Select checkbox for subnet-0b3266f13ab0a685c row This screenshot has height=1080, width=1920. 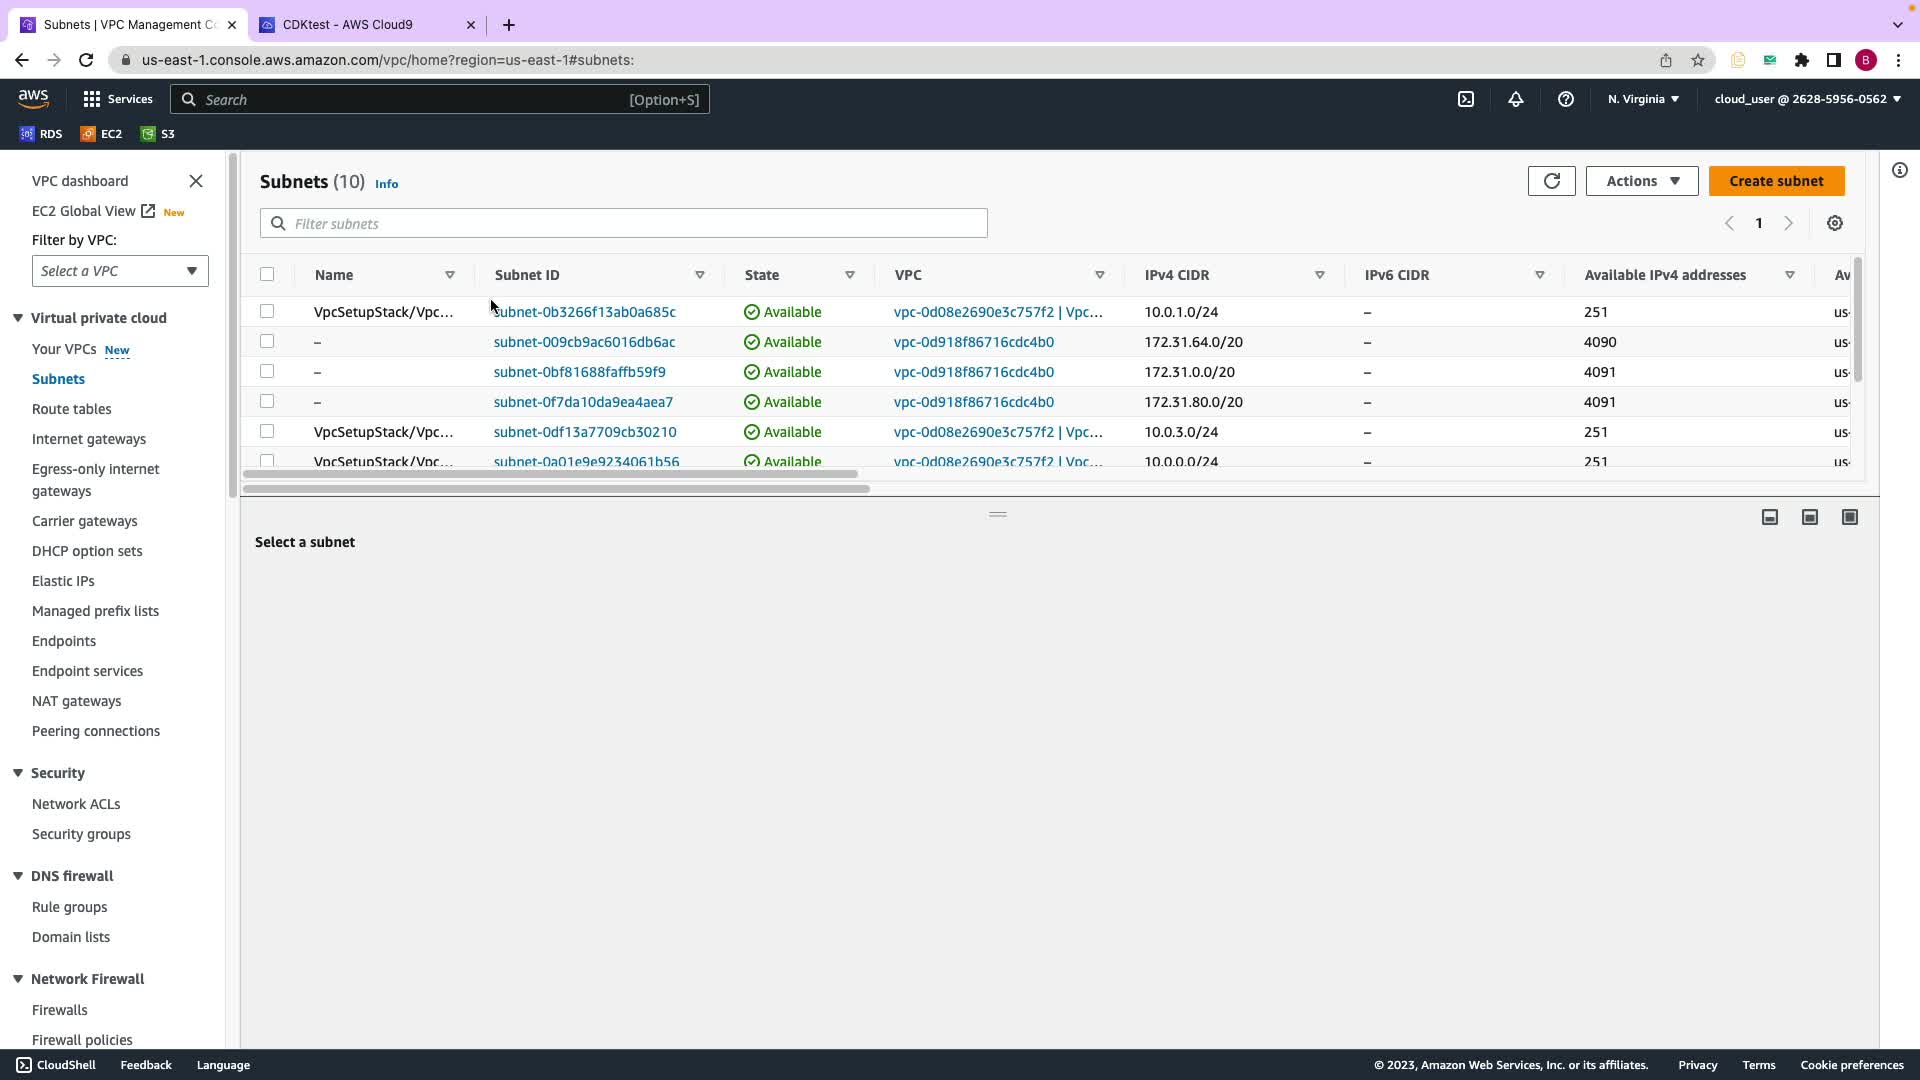267,311
